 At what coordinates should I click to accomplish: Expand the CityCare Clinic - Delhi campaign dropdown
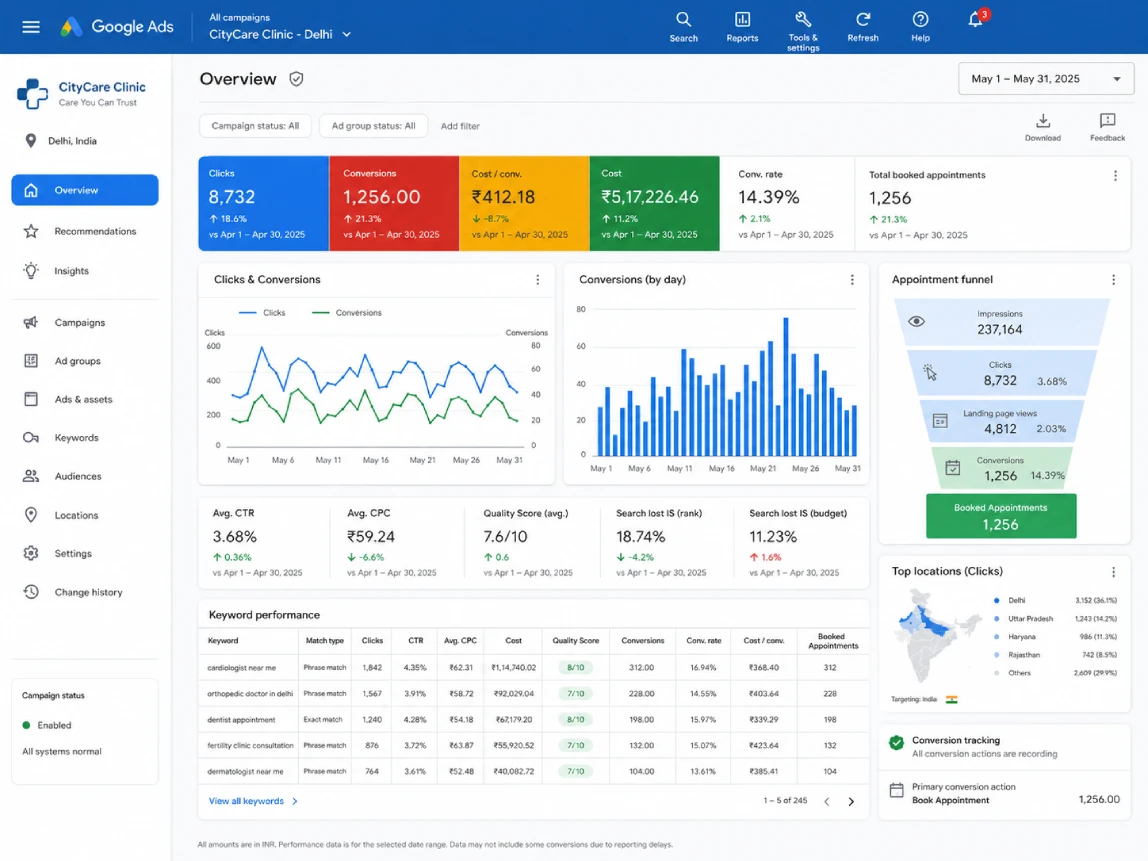280,34
